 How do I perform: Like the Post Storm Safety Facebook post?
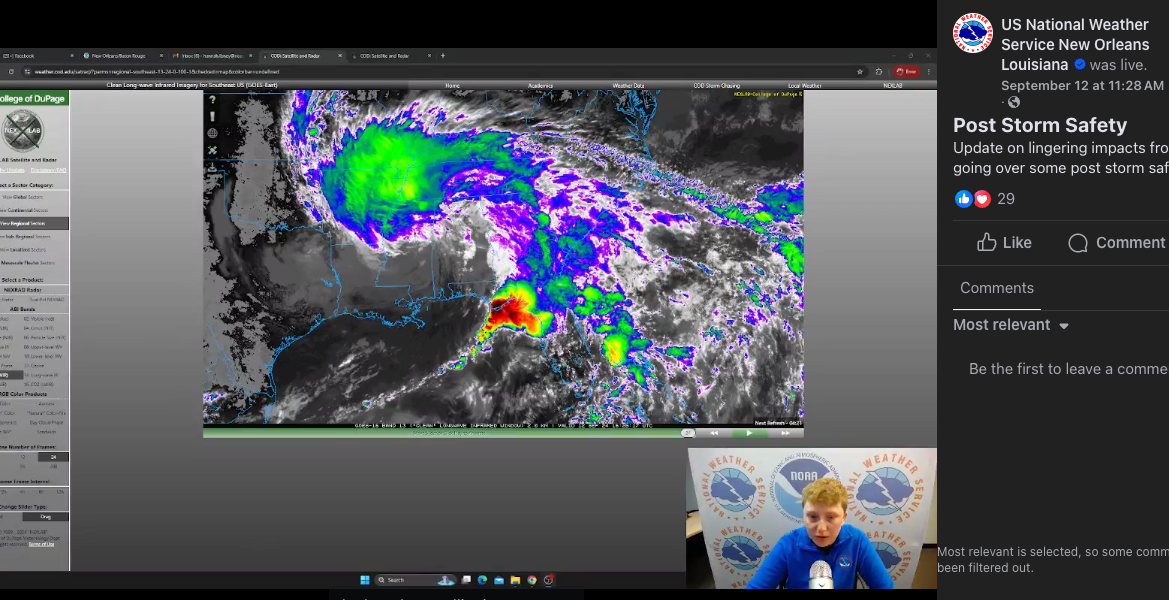point(1004,242)
